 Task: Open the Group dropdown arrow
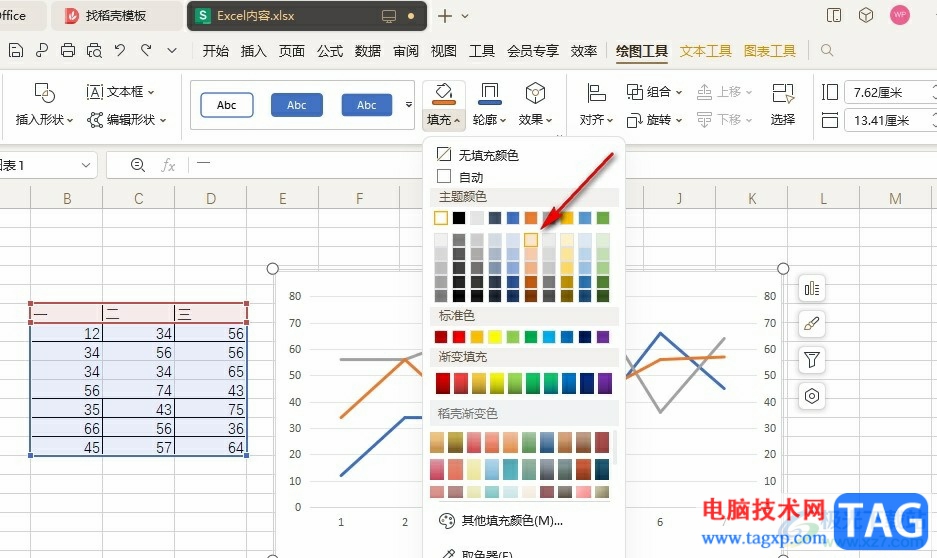pyautogui.click(x=679, y=93)
